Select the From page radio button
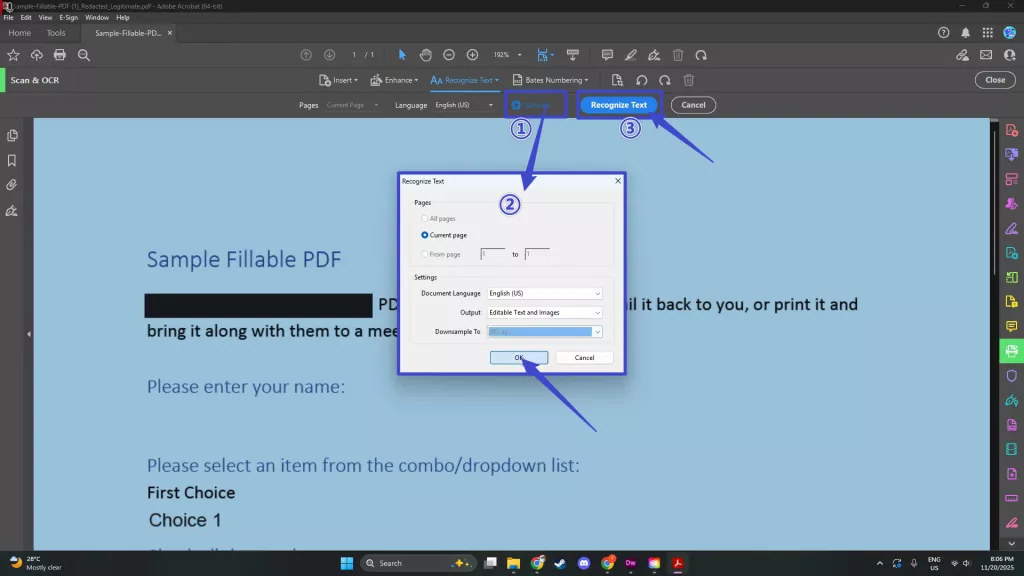1024x576 pixels. pyautogui.click(x=424, y=254)
